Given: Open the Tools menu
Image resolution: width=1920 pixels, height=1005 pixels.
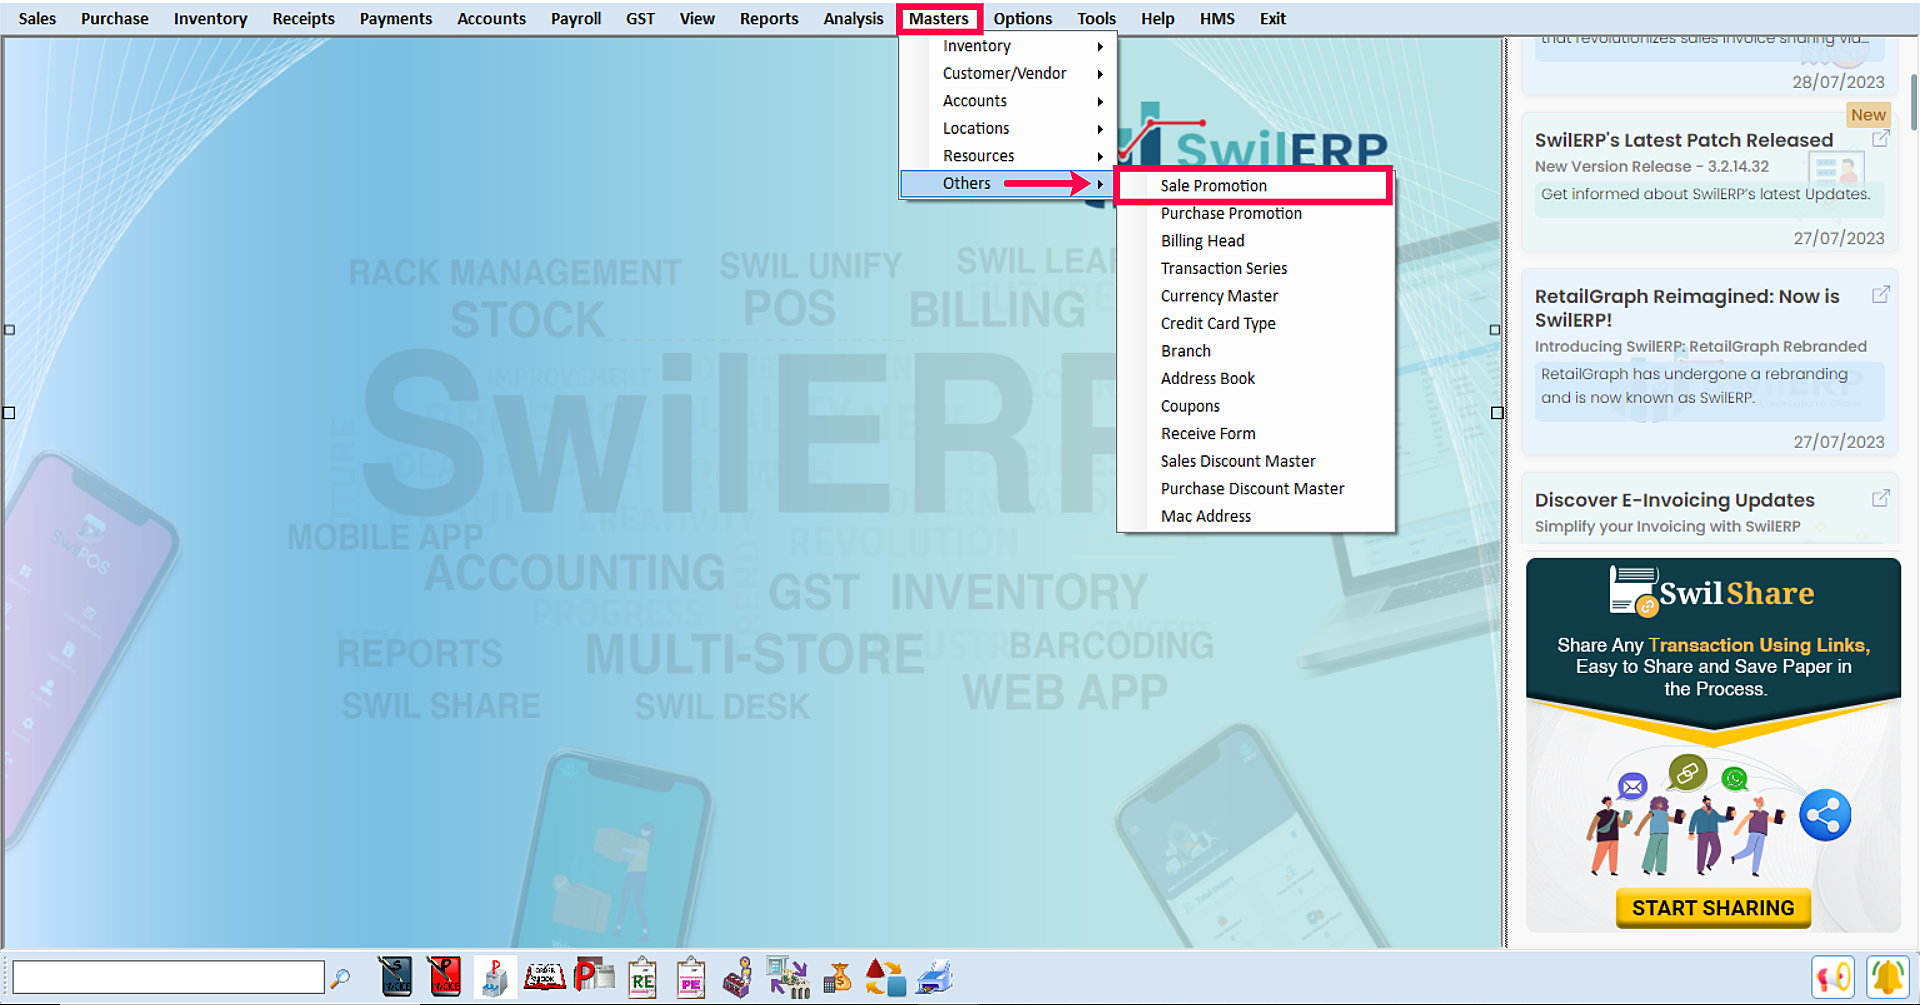Looking at the screenshot, I should [x=1096, y=18].
